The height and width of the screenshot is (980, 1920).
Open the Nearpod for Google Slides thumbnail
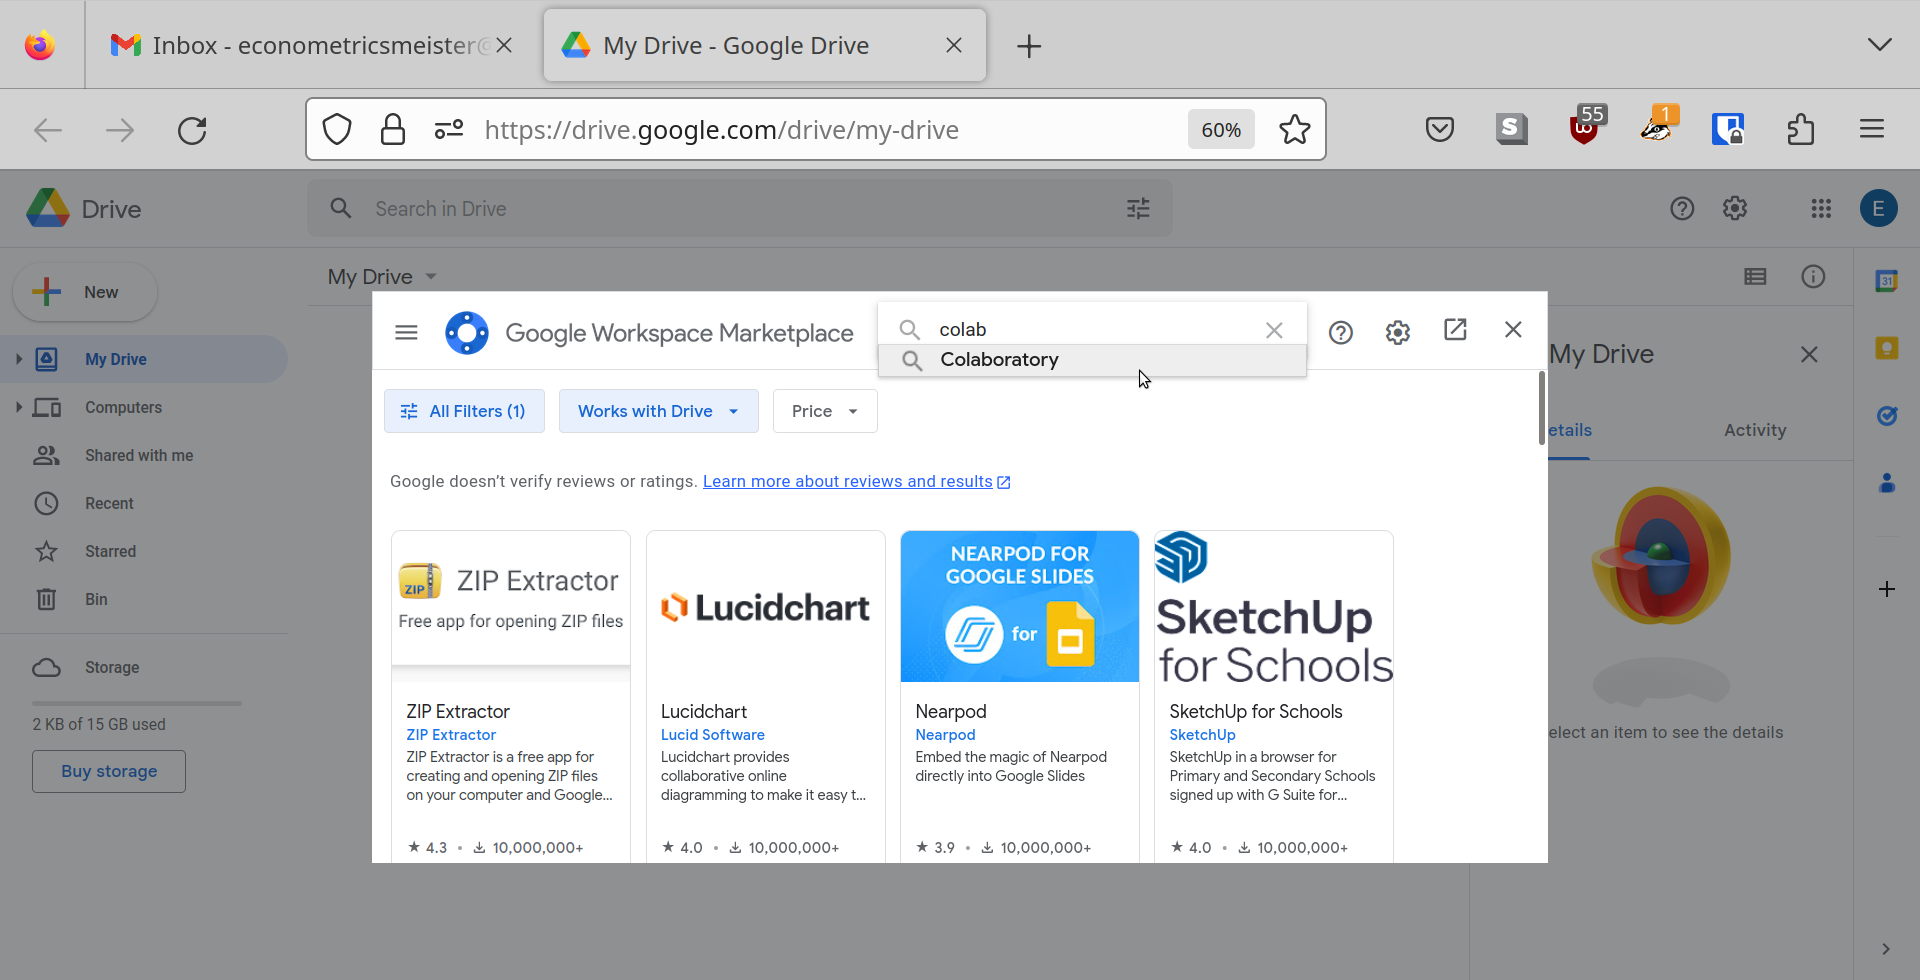(1020, 606)
